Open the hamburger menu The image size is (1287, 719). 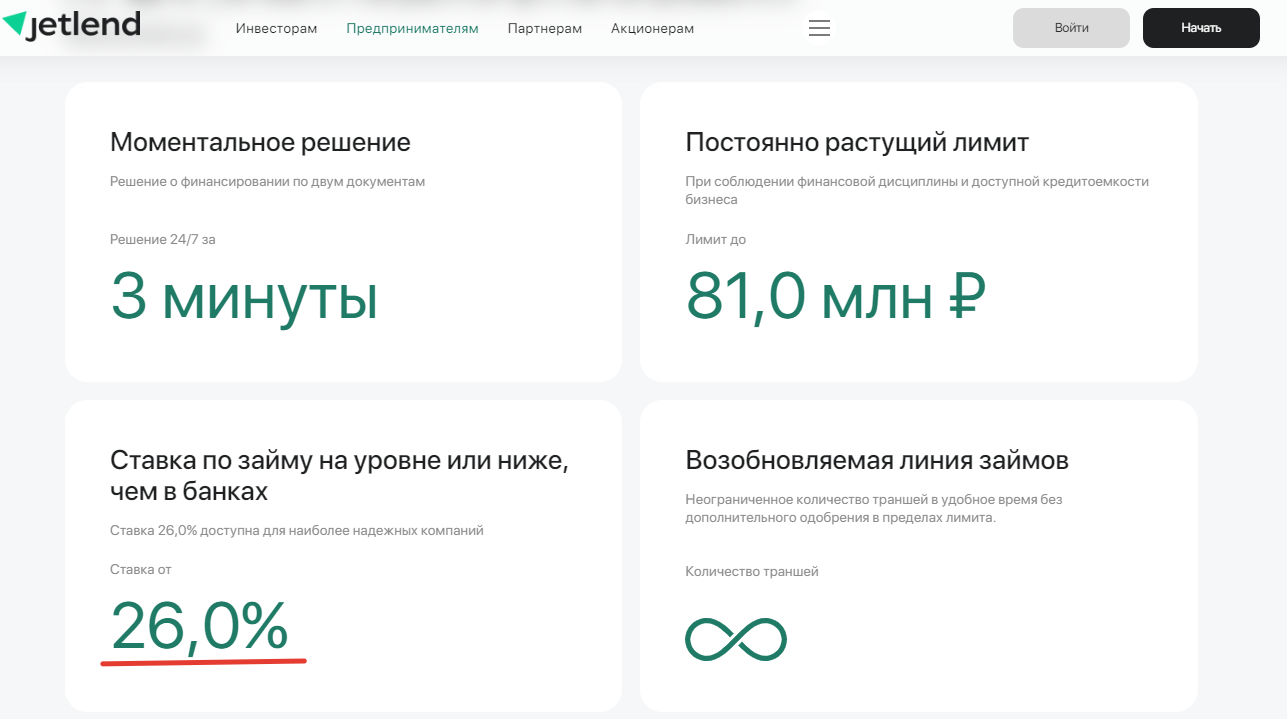(819, 29)
